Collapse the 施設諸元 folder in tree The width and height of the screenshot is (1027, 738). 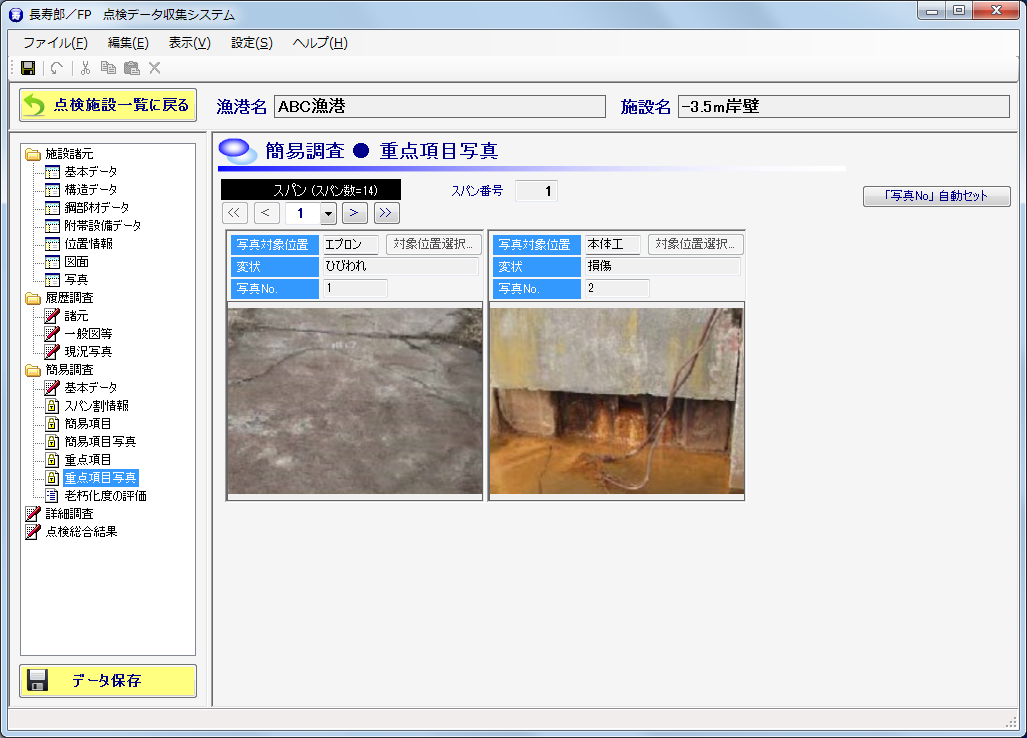33,154
